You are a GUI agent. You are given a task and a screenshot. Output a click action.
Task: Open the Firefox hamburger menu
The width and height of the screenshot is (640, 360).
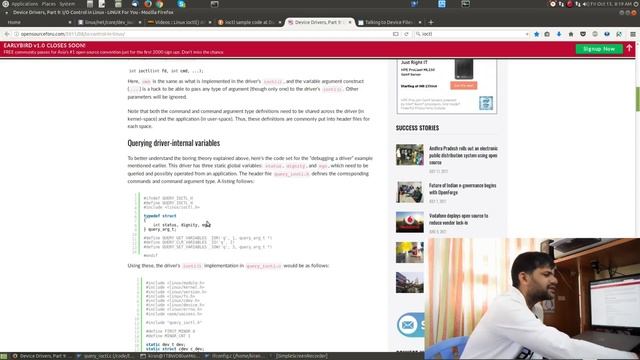[x=633, y=34]
